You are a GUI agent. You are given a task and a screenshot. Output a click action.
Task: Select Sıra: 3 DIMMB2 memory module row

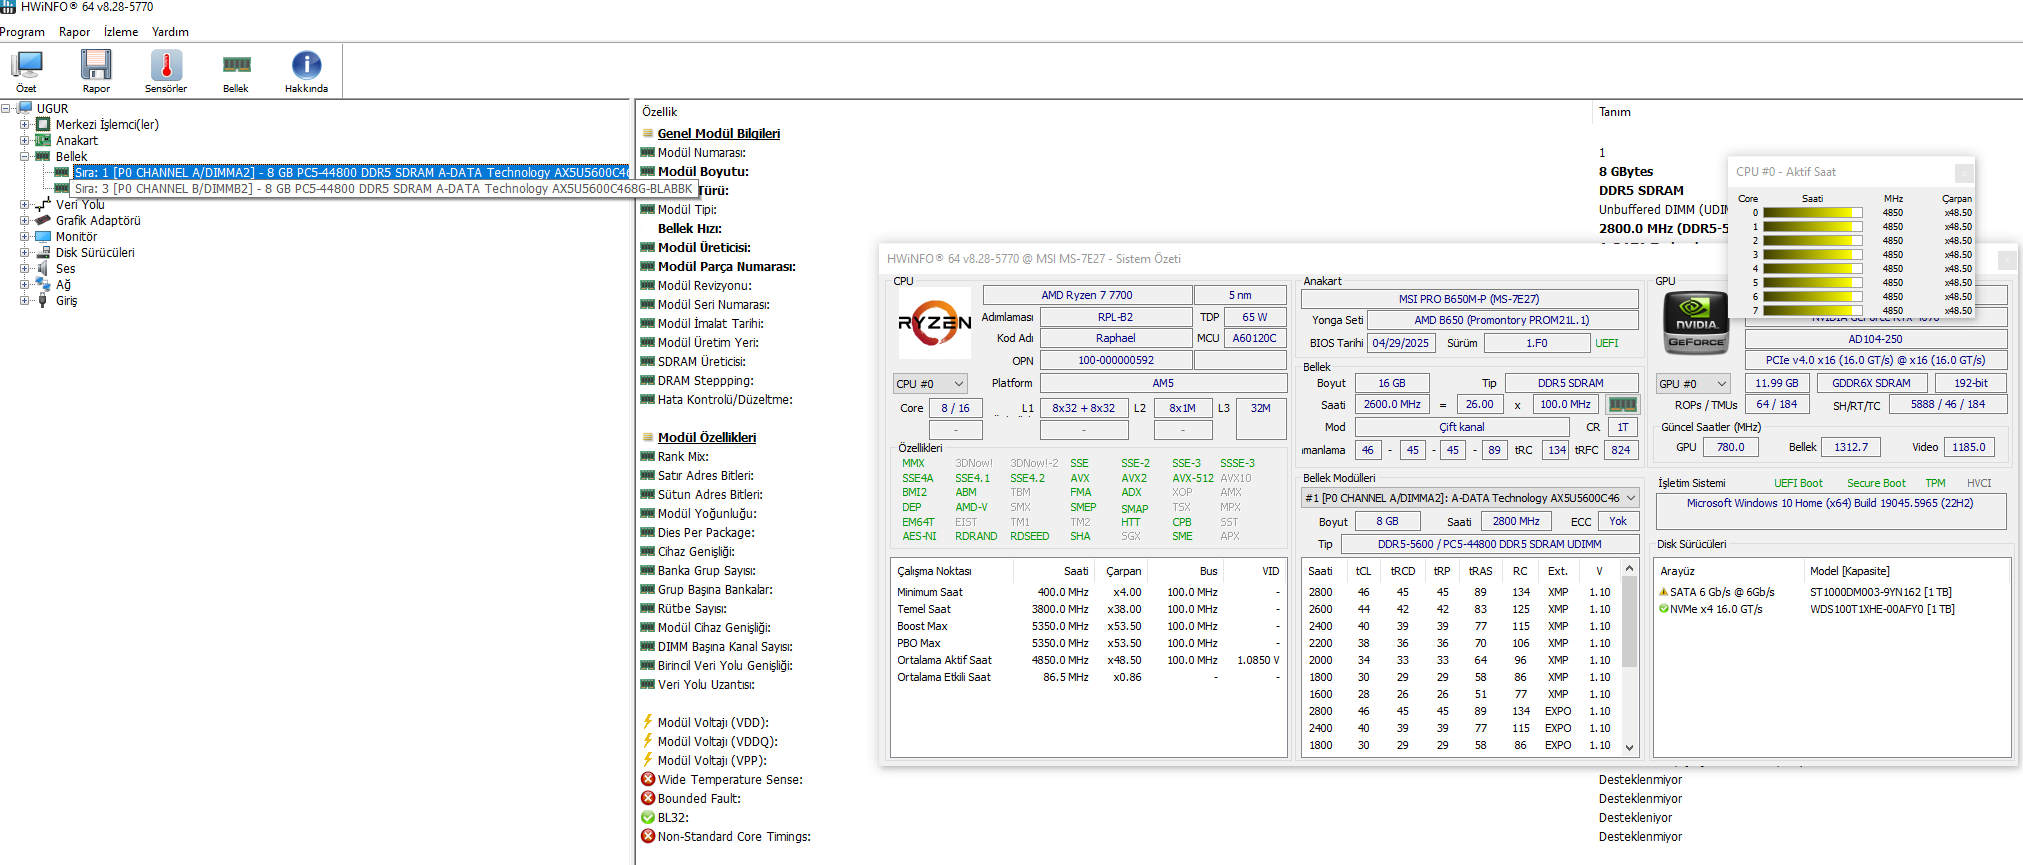(x=383, y=188)
